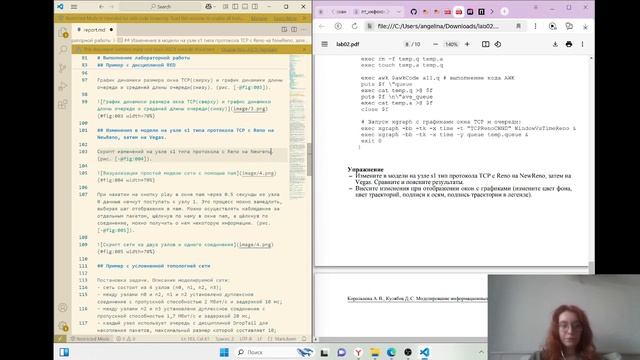Rotate the PDF counterclockwise
The image size is (640, 360).
(498, 44)
